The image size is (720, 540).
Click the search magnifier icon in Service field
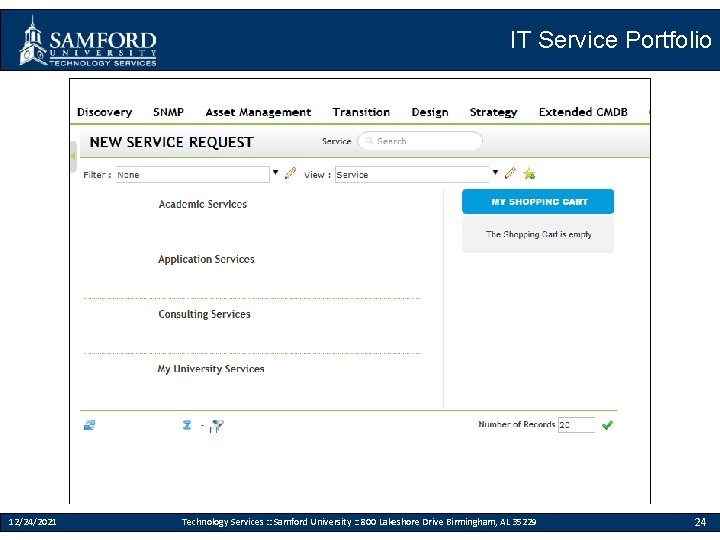point(369,141)
